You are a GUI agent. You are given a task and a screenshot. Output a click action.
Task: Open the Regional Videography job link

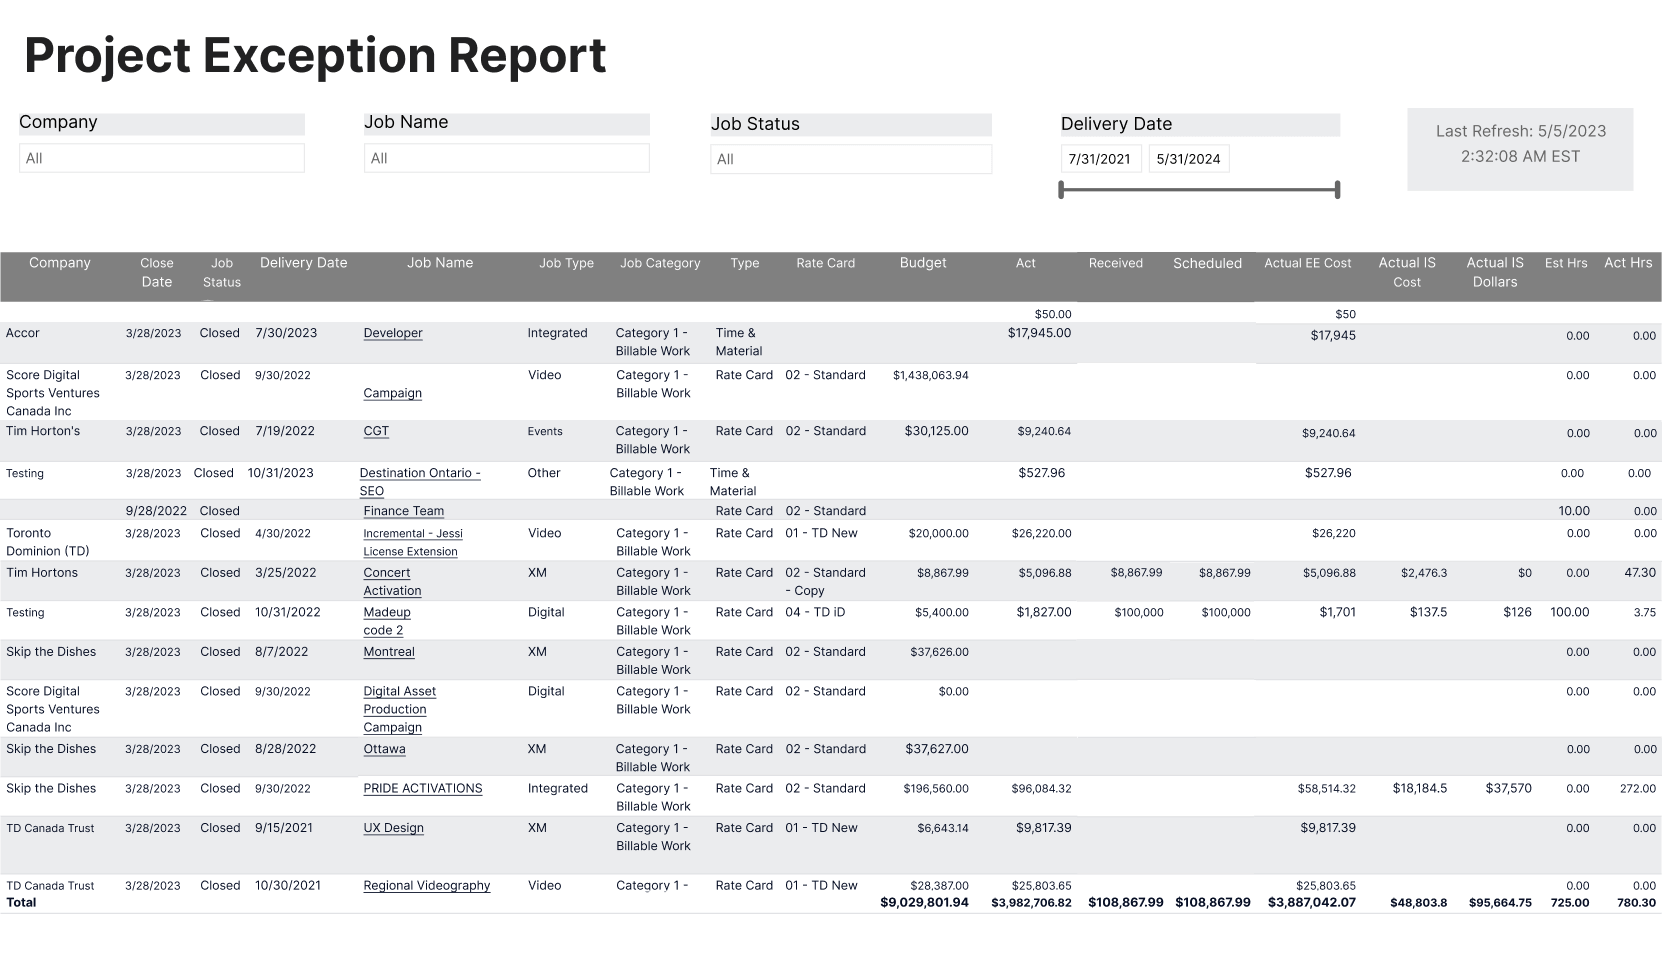coord(427,885)
